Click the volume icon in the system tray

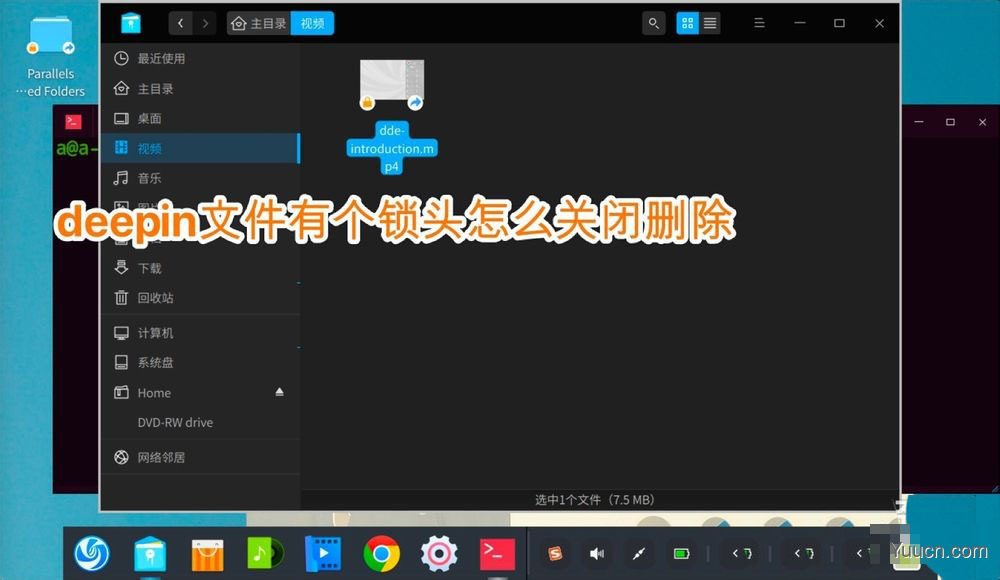597,553
